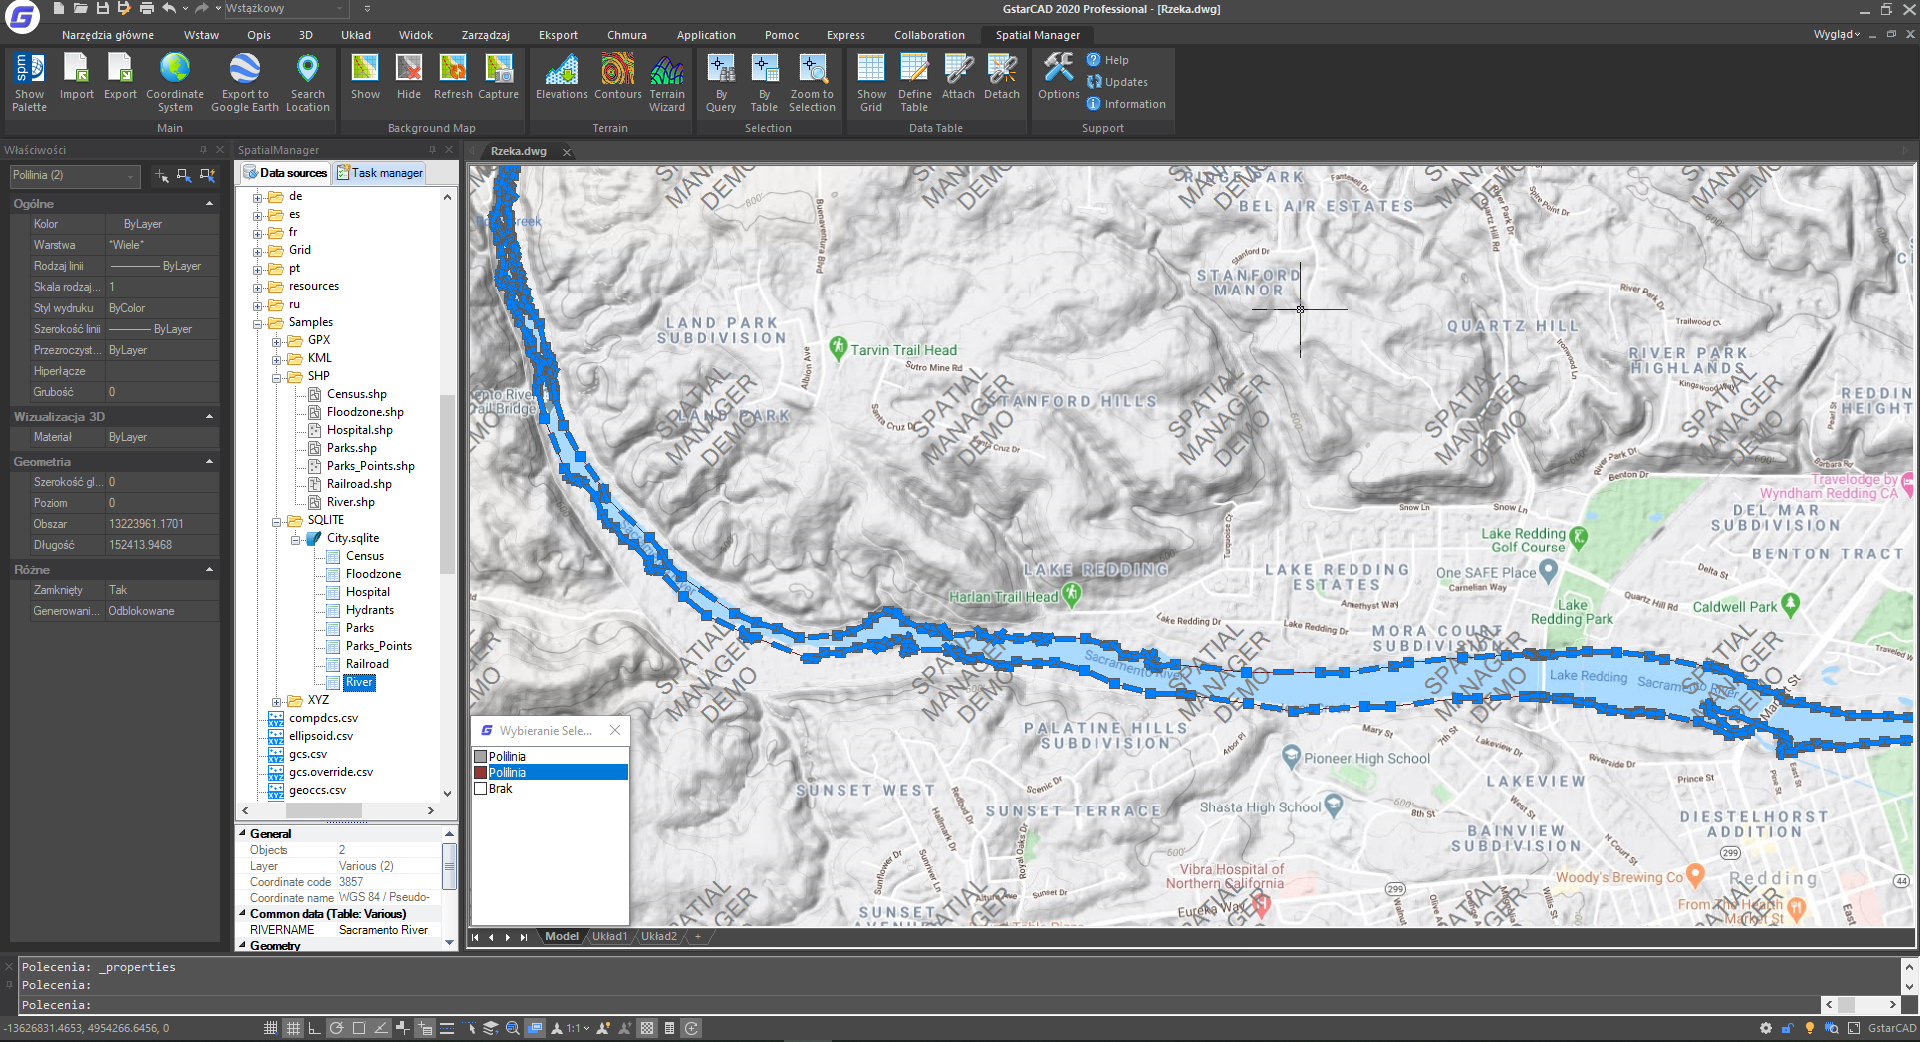
Task: Open Define Table tool
Action: pyautogui.click(x=914, y=82)
